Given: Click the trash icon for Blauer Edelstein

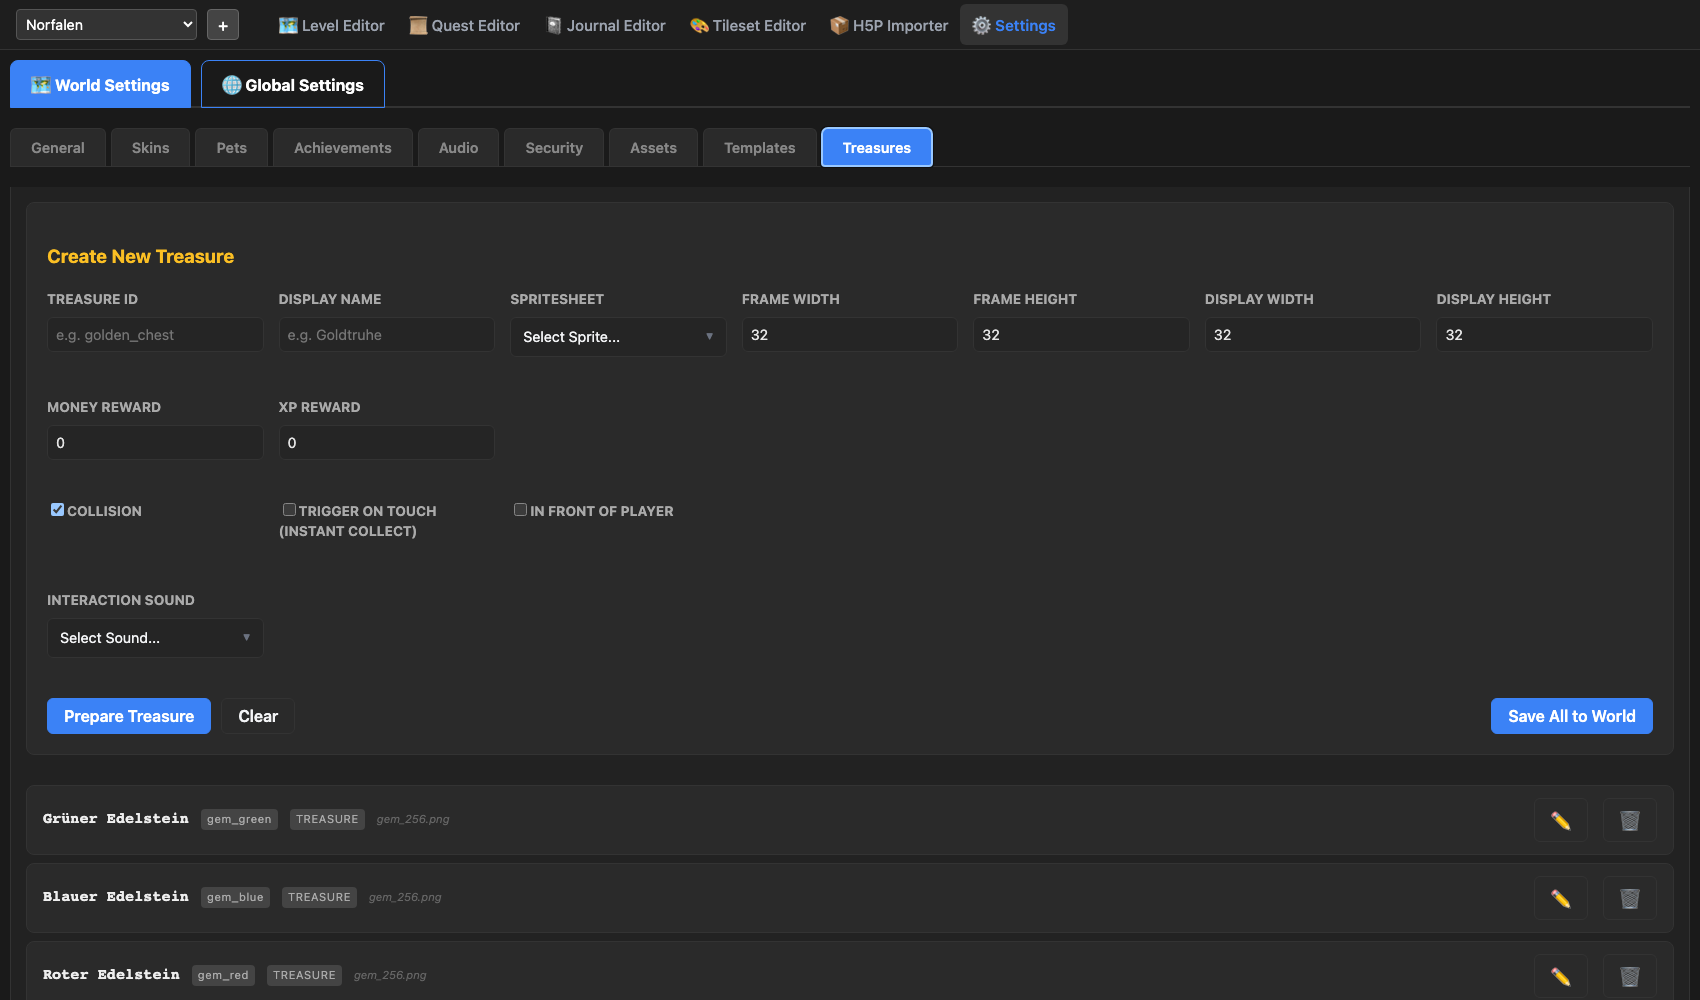Looking at the screenshot, I should pos(1629,898).
